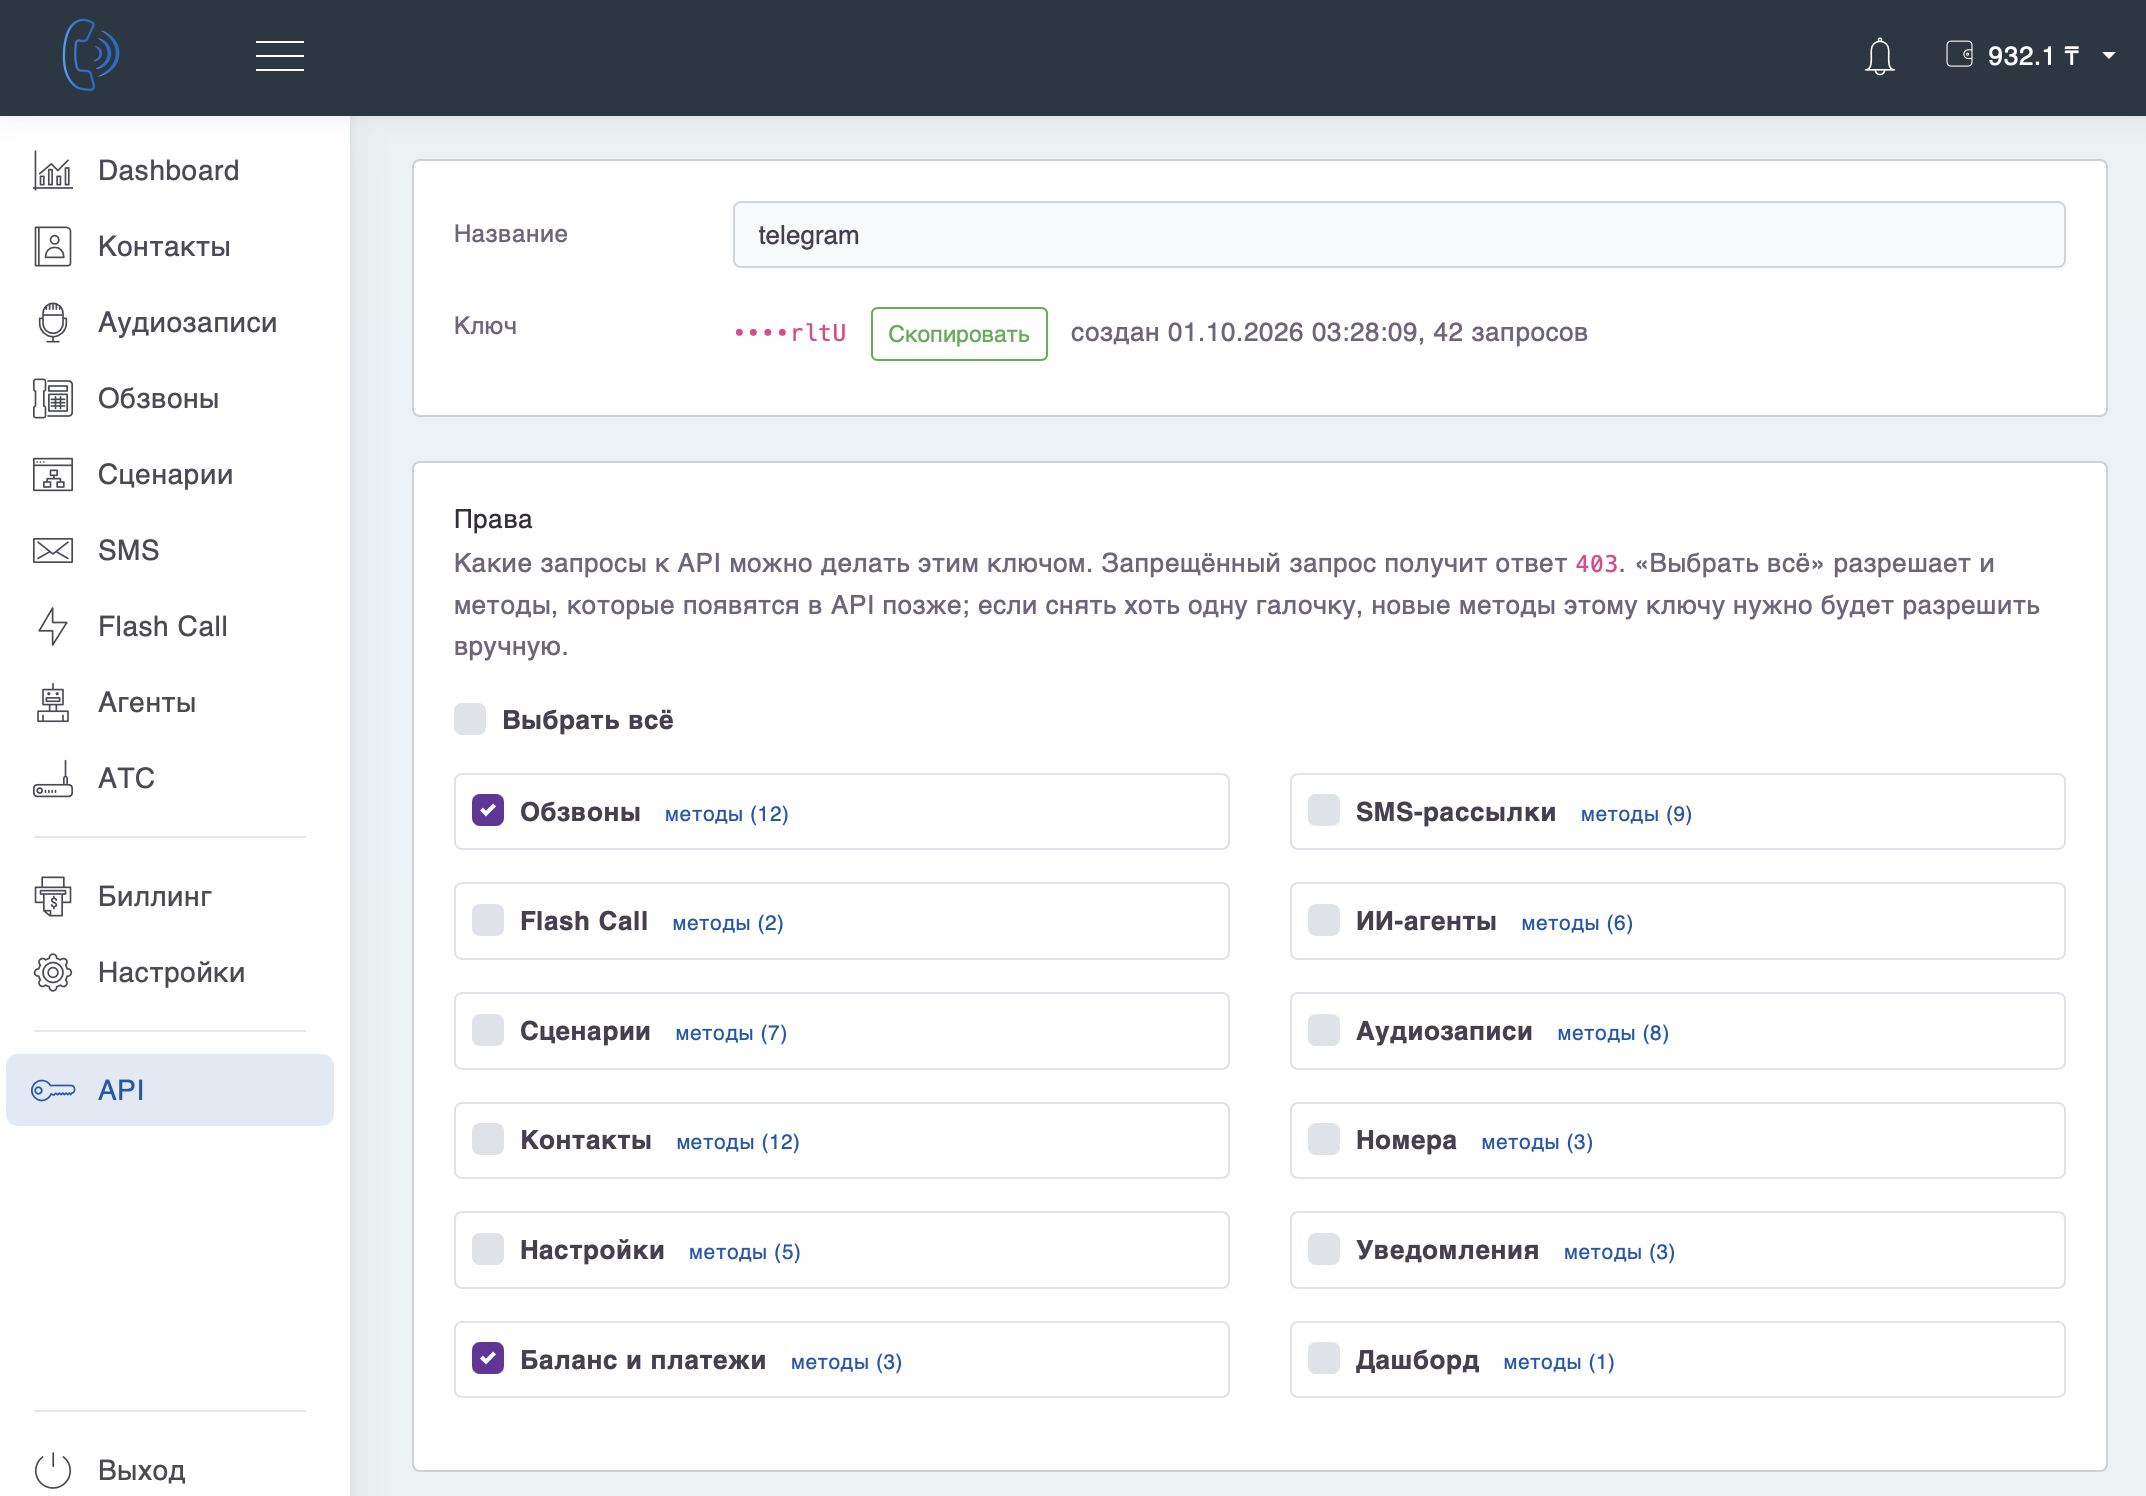The height and width of the screenshot is (1496, 2146).
Task: Check the SMS-рассылки permission checkbox
Action: (1324, 811)
